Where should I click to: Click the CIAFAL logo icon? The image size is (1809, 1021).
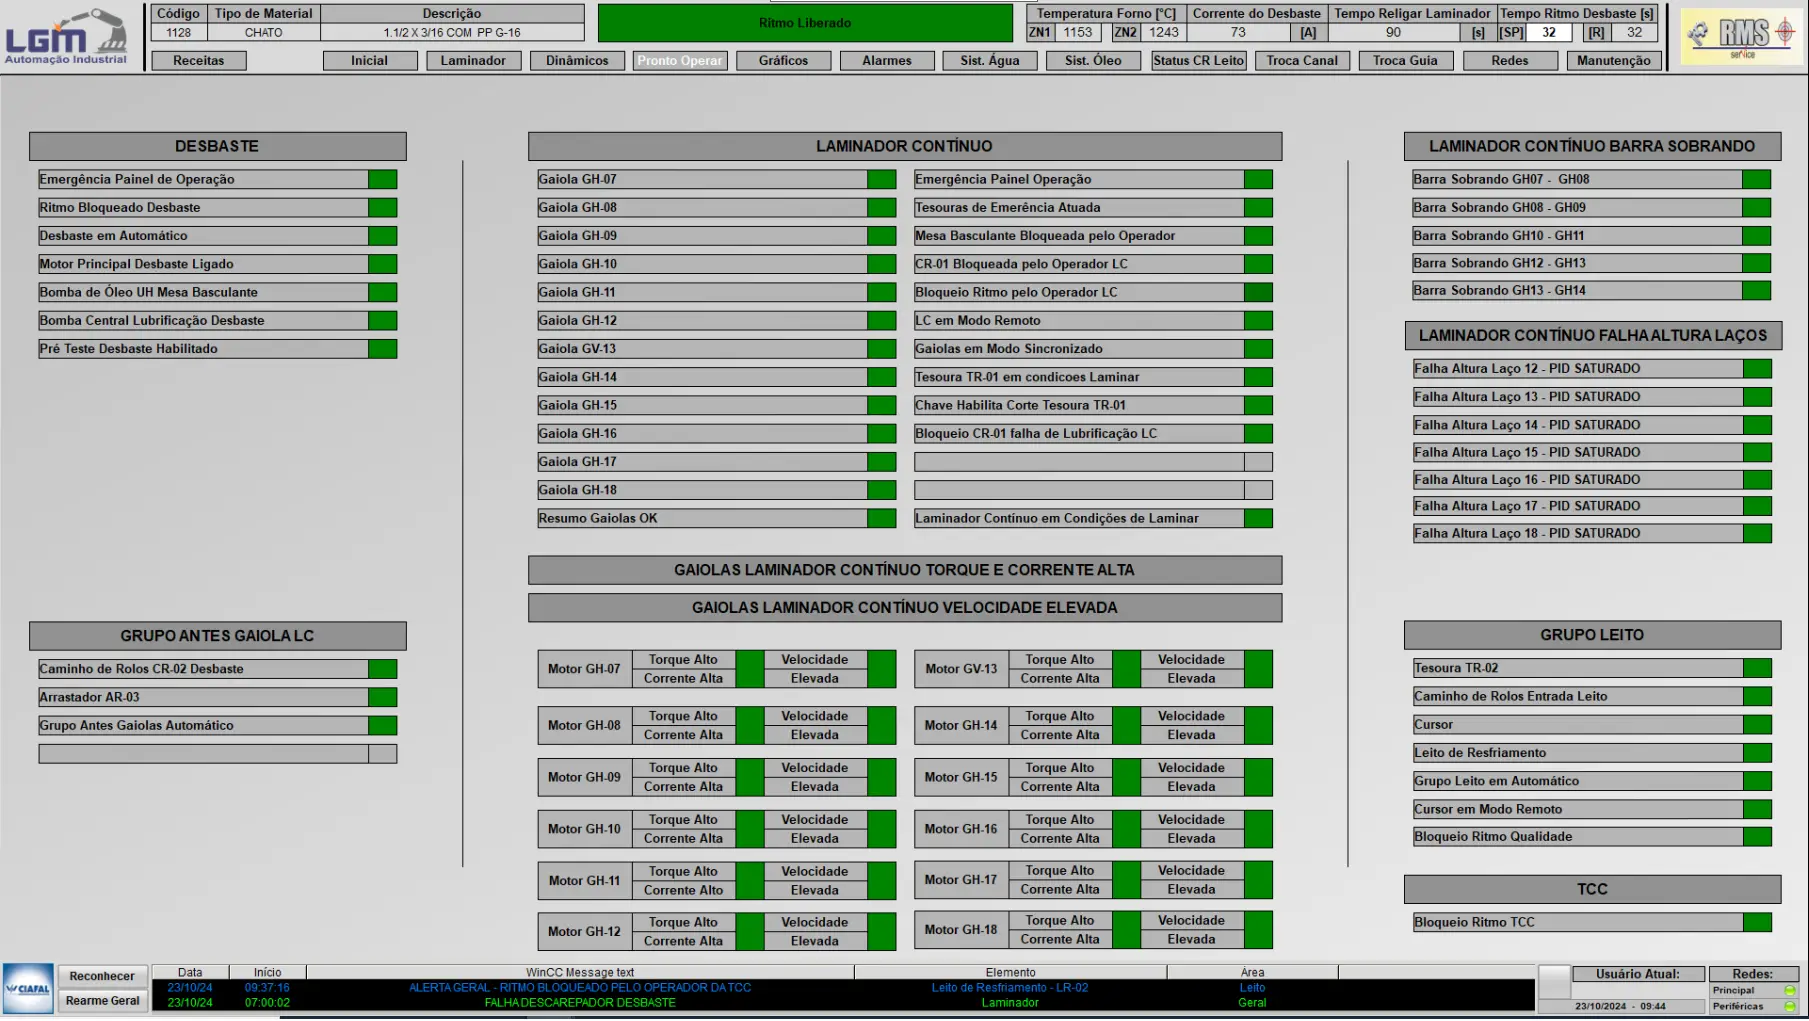pos(28,988)
